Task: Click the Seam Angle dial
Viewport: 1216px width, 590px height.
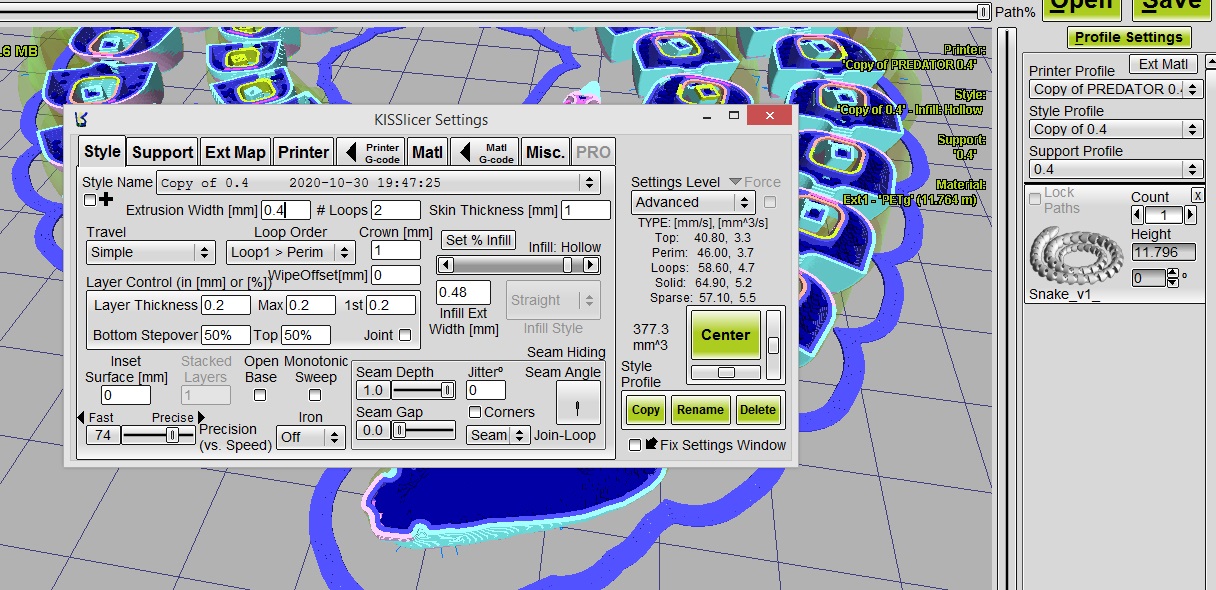Action: coord(578,403)
